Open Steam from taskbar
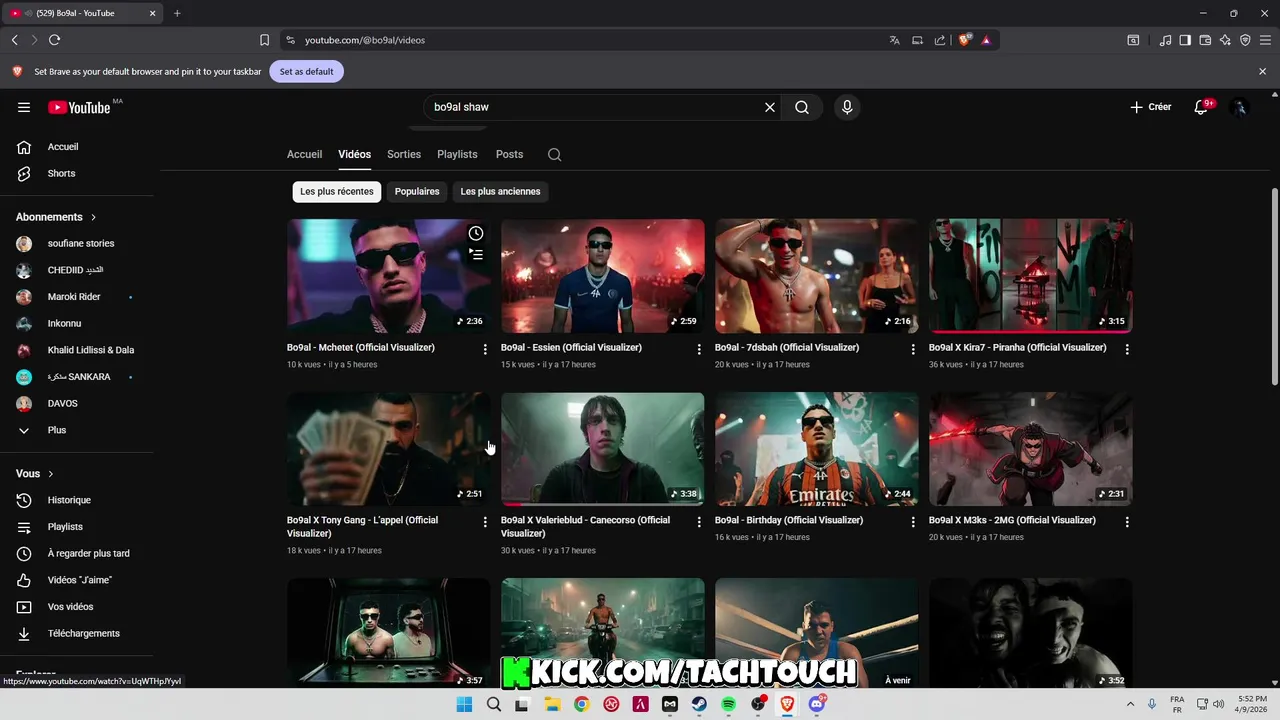Image resolution: width=1280 pixels, height=720 pixels. [x=699, y=705]
